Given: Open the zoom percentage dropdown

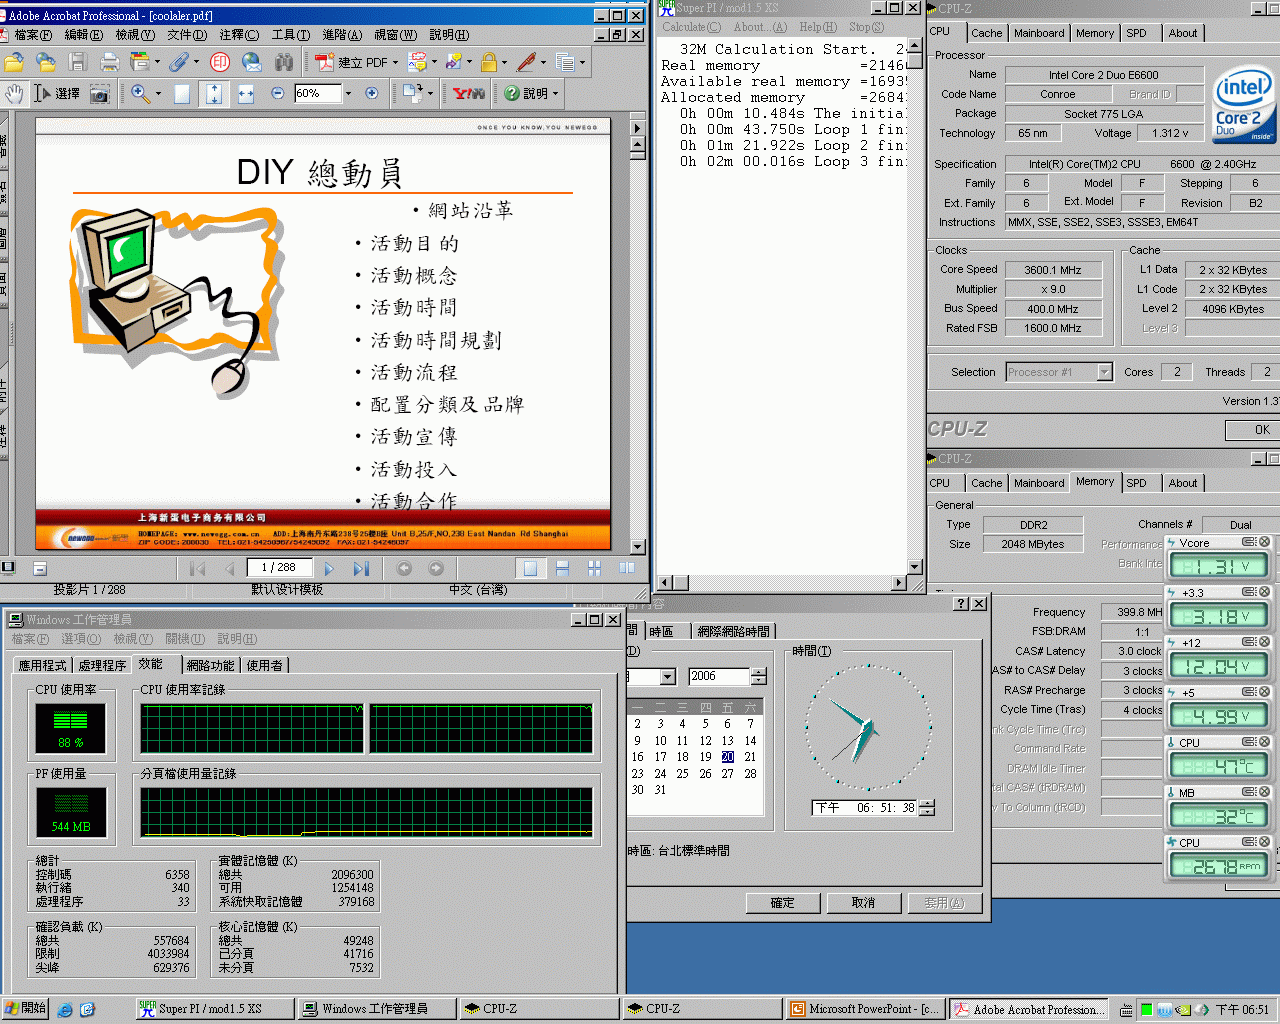Looking at the screenshot, I should 348,93.
